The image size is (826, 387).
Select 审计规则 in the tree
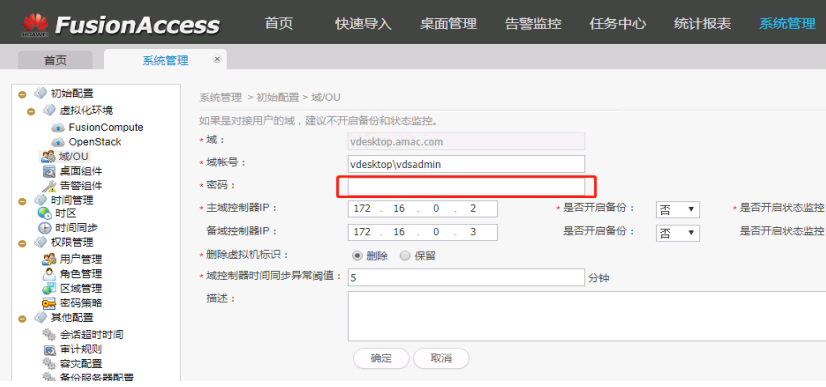click(81, 349)
